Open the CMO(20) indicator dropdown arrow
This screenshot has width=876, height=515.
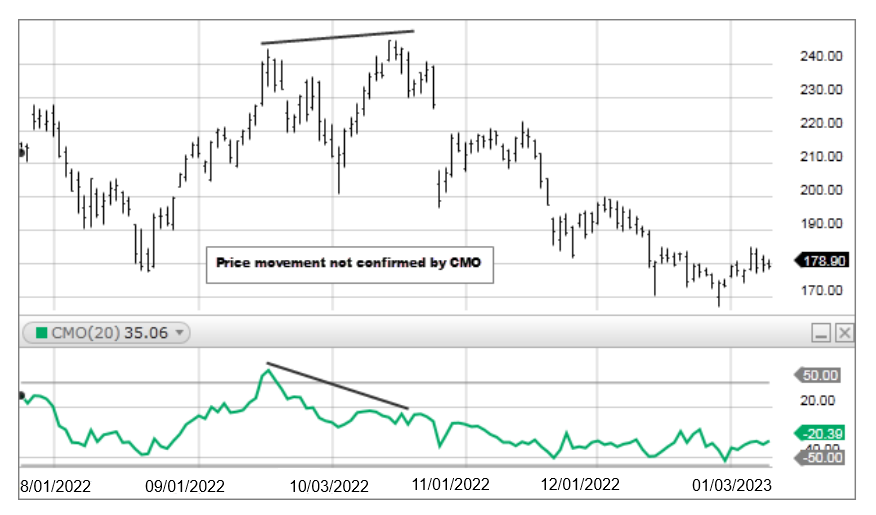[x=180, y=332]
